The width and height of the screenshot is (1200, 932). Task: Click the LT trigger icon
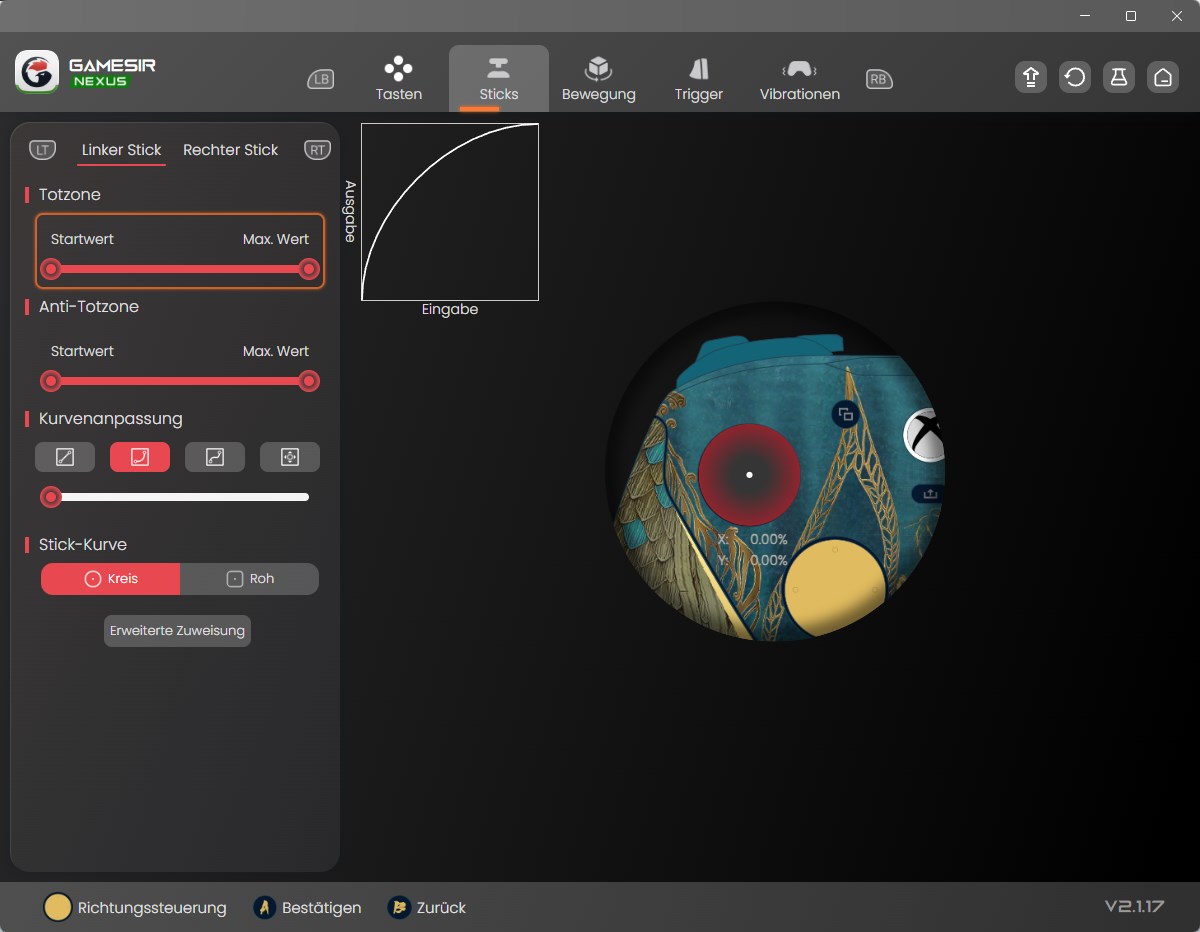click(x=42, y=150)
